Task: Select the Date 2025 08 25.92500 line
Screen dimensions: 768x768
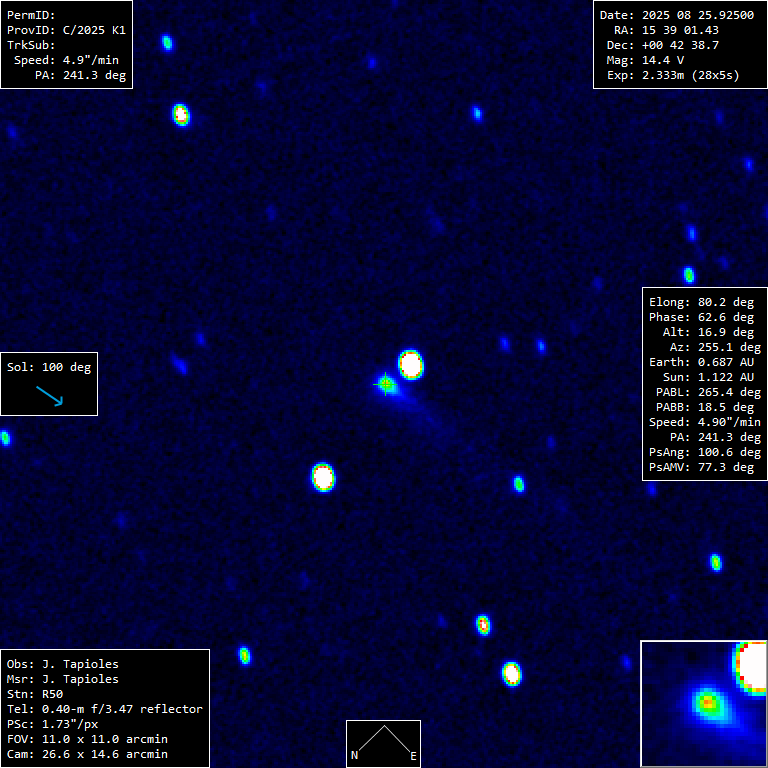Action: 676,15
